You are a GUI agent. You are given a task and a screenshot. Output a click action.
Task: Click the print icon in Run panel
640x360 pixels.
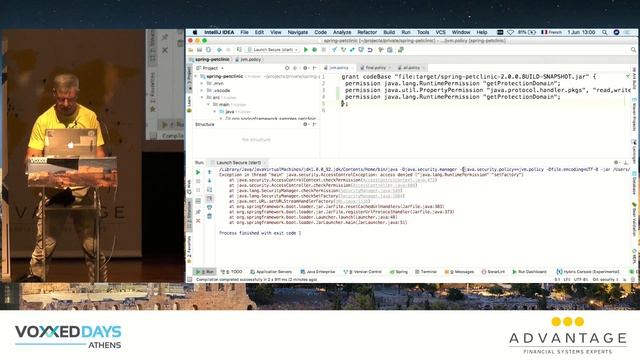pos(209,207)
